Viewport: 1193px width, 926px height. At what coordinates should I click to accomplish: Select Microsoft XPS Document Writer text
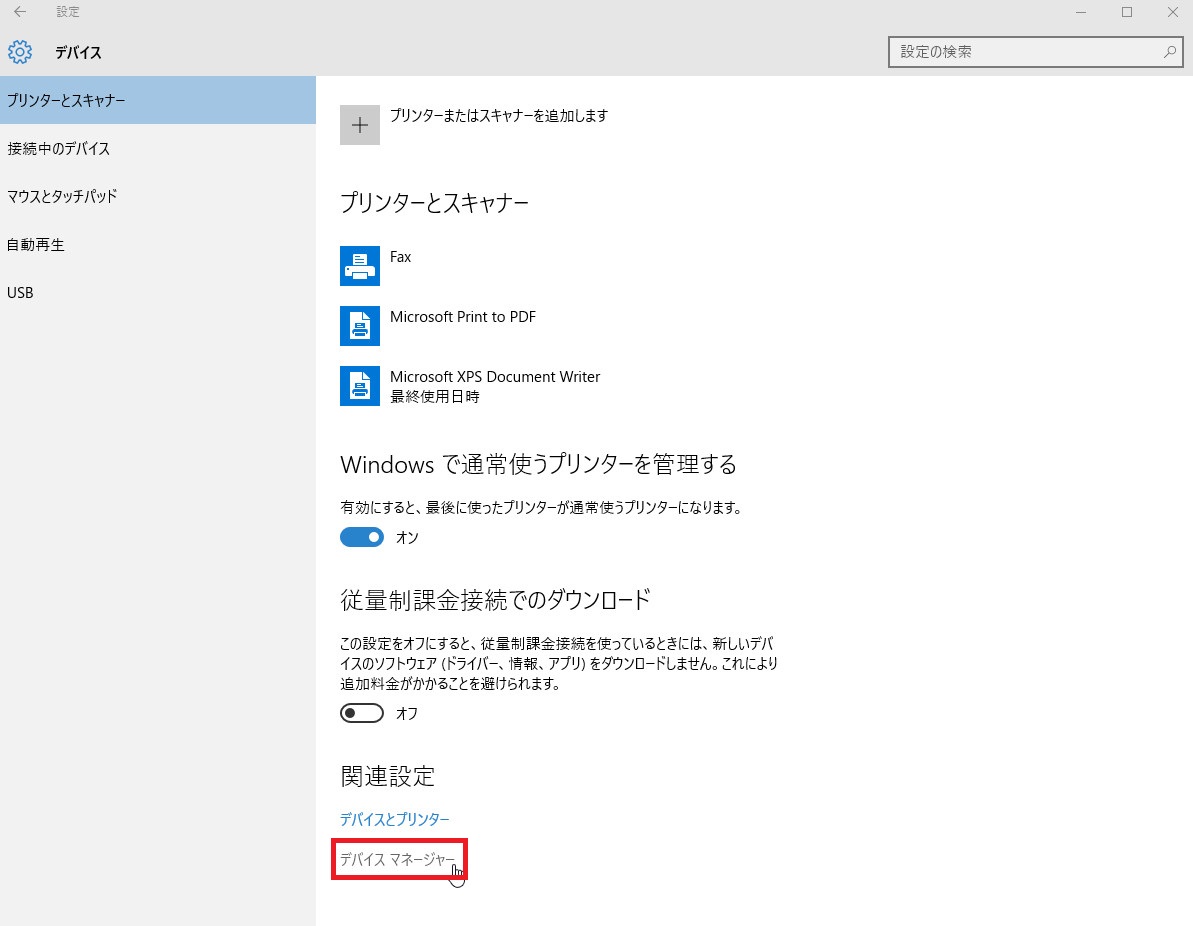coord(495,377)
